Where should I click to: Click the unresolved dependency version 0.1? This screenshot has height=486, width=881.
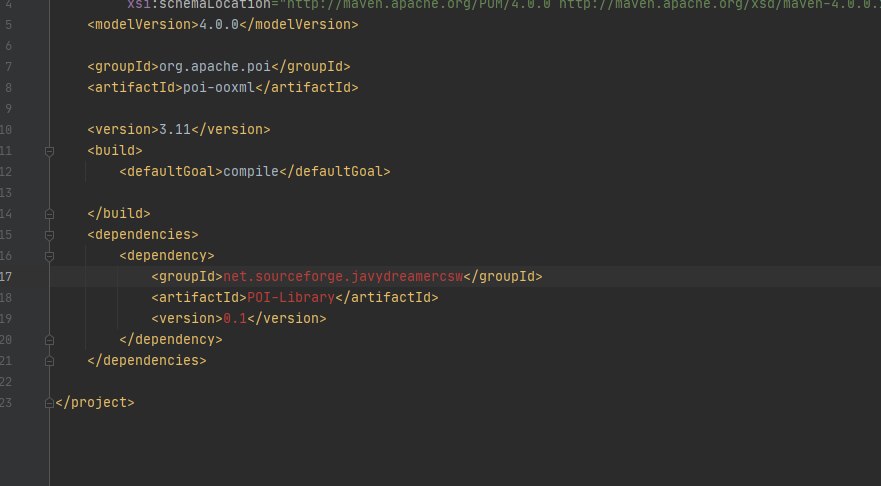(x=235, y=319)
